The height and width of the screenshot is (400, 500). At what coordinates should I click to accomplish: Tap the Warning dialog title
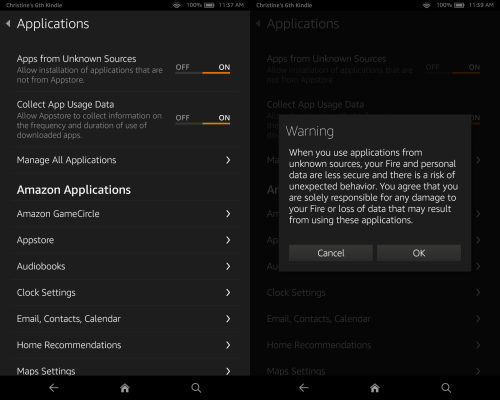(310, 131)
